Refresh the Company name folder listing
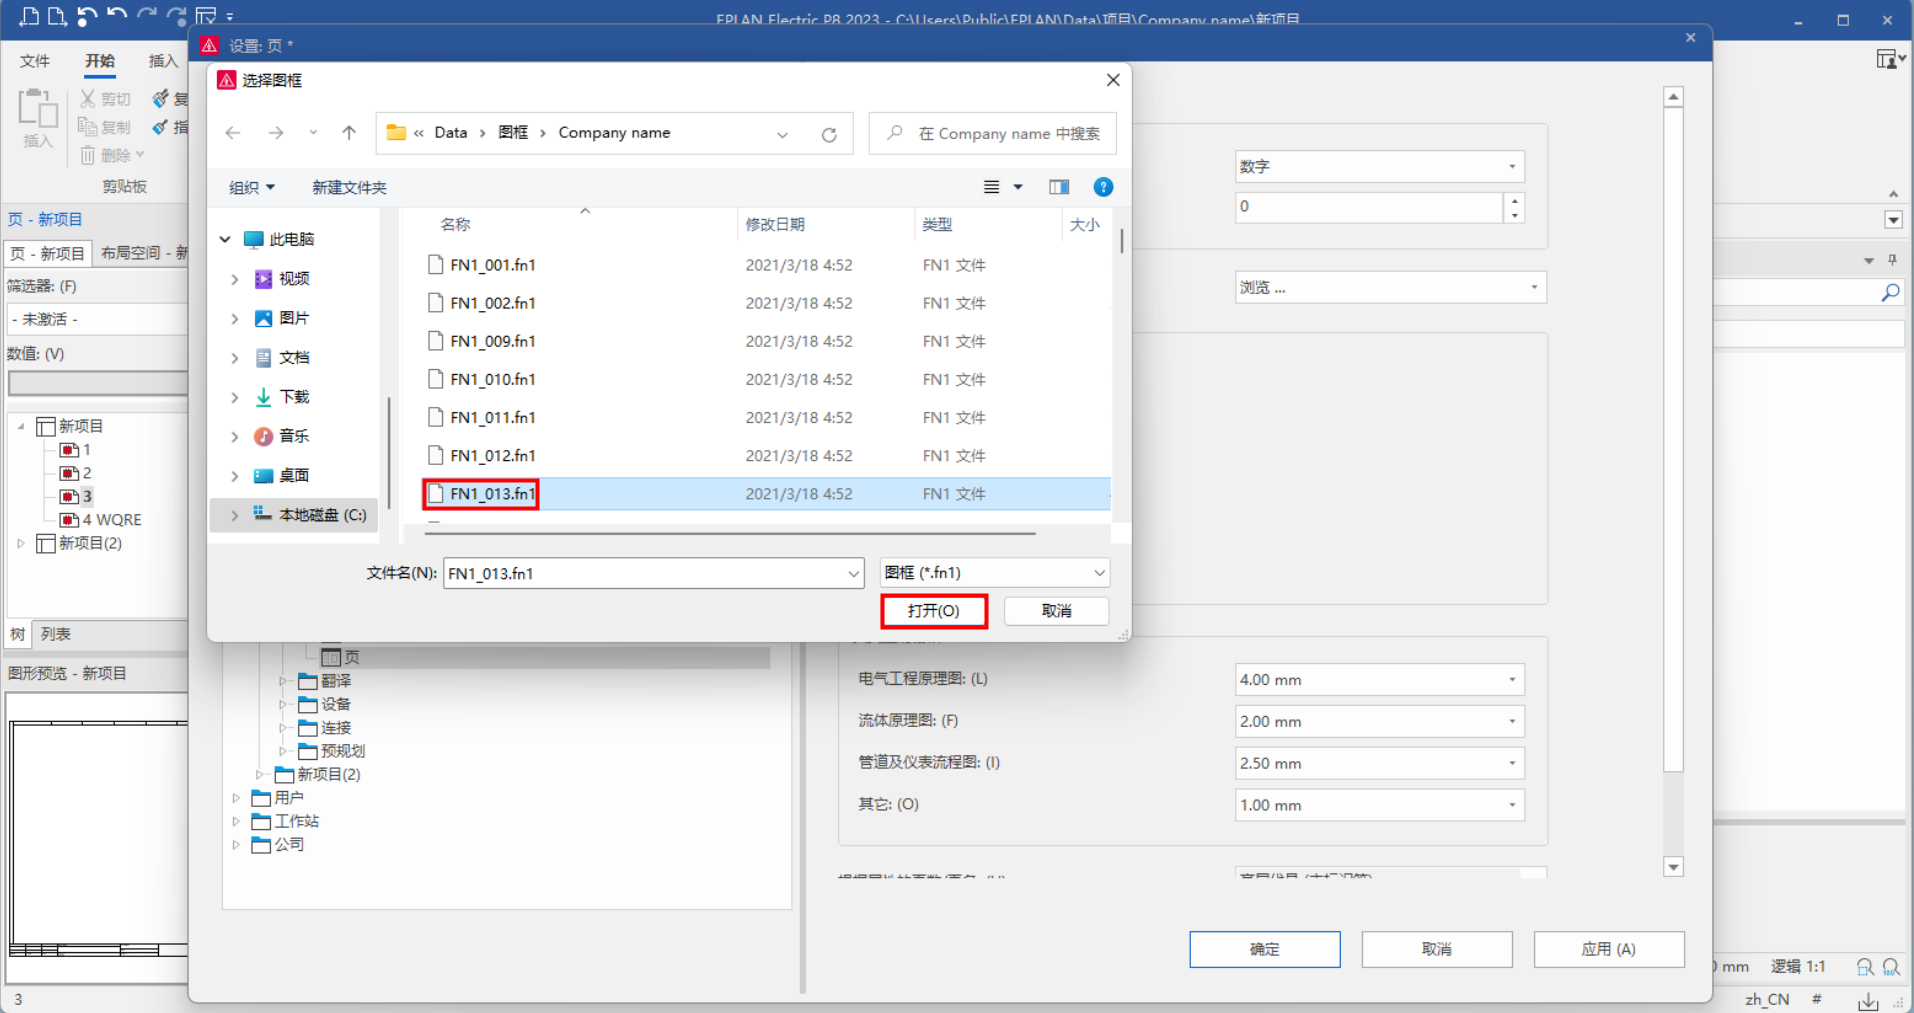Screen dimensions: 1914x1013 (x=829, y=134)
